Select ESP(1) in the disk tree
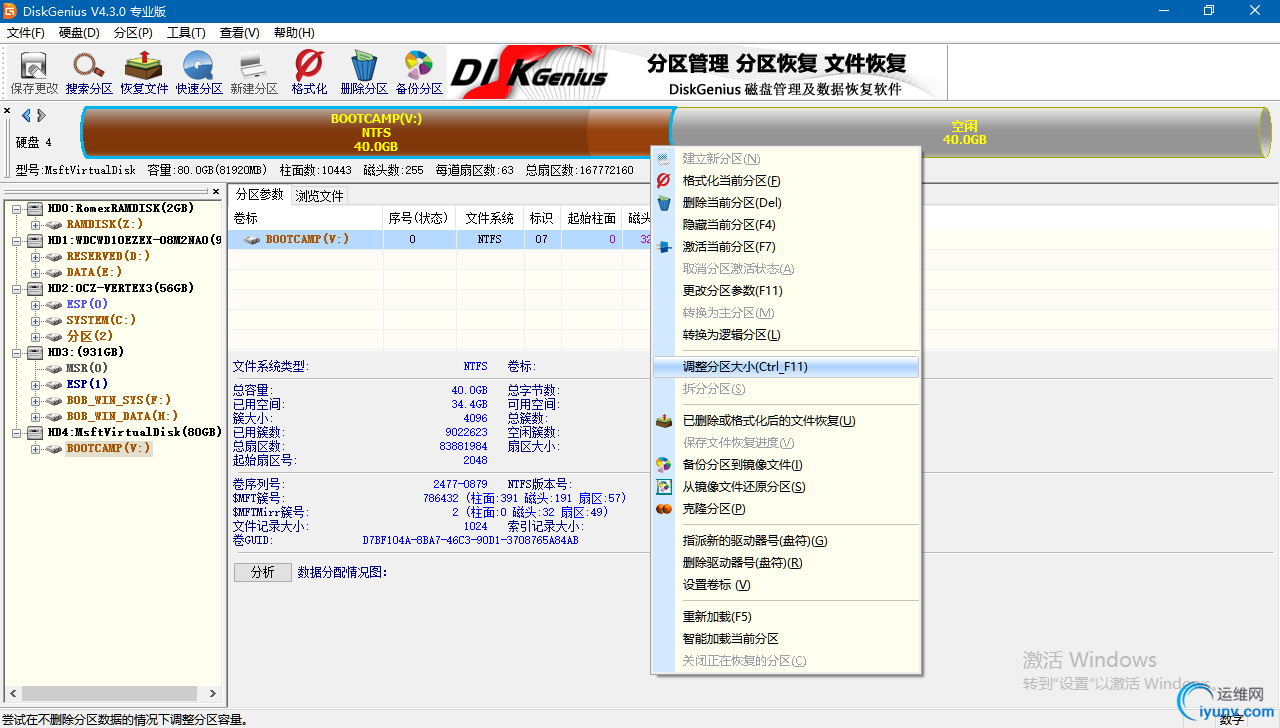This screenshot has width=1280, height=728. pos(87,384)
